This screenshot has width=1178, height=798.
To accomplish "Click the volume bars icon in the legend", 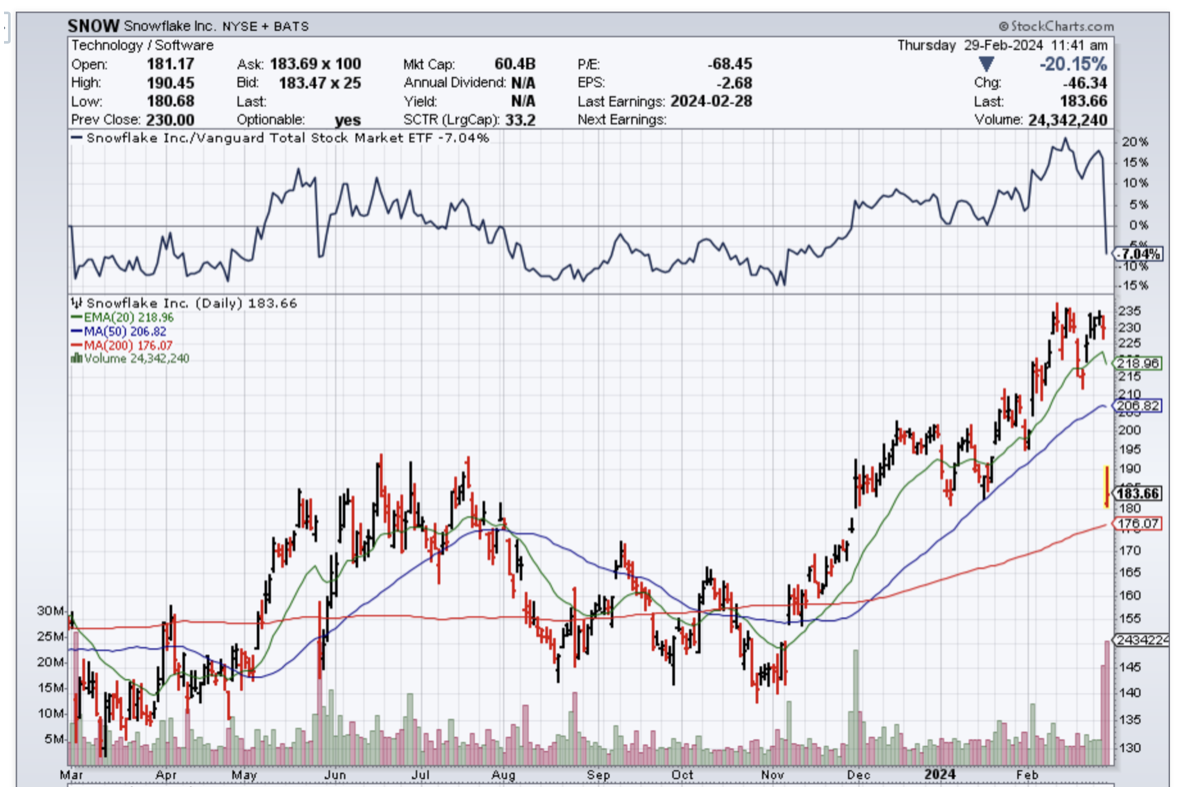I will [x=77, y=358].
